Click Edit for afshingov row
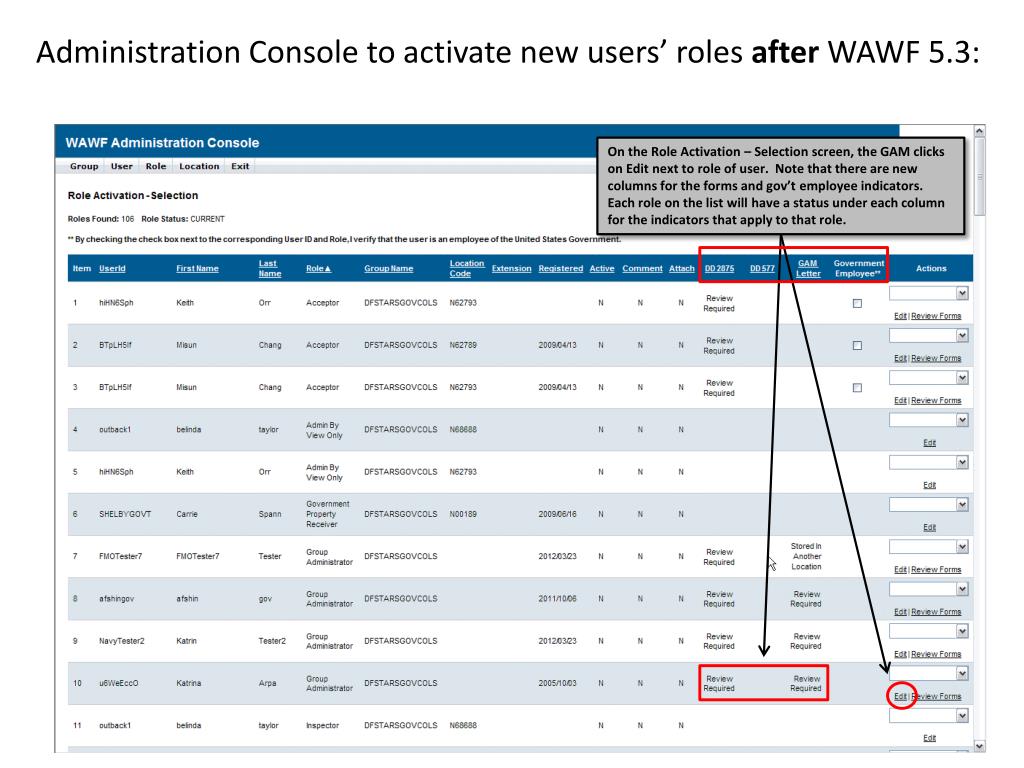 point(900,612)
